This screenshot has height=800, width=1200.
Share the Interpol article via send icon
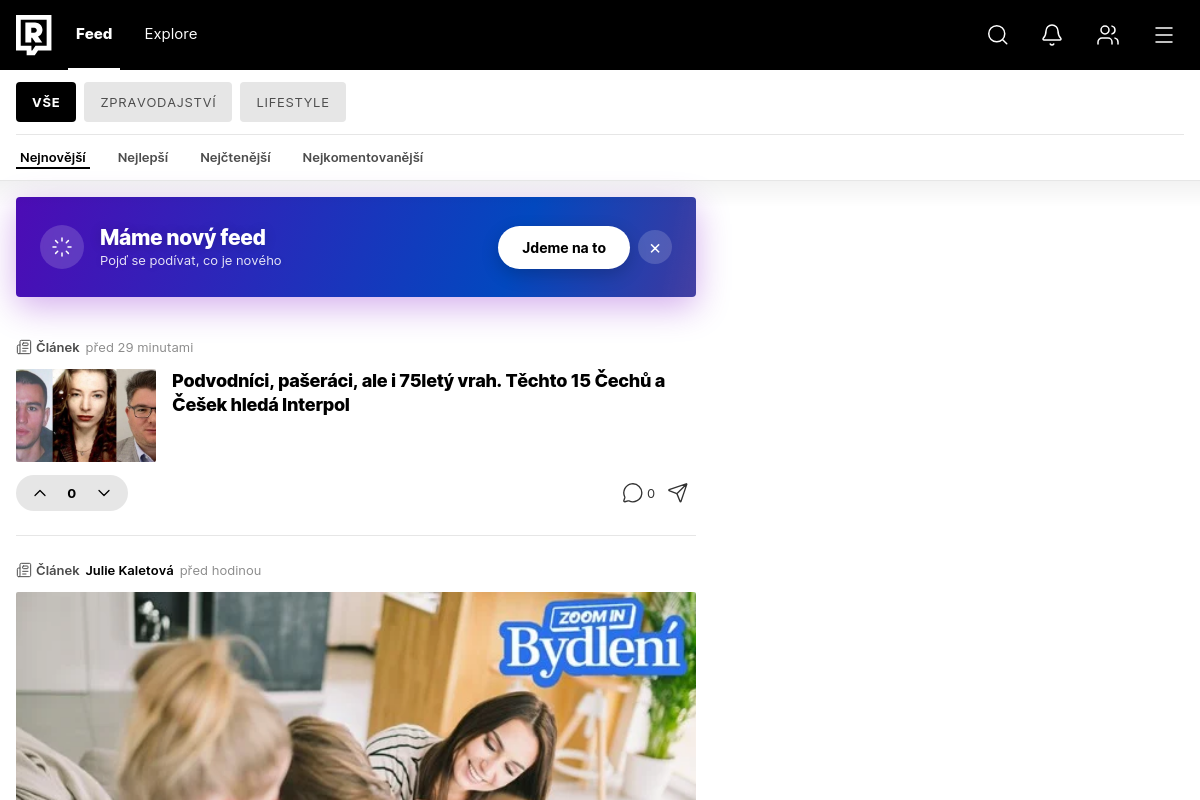pos(678,493)
